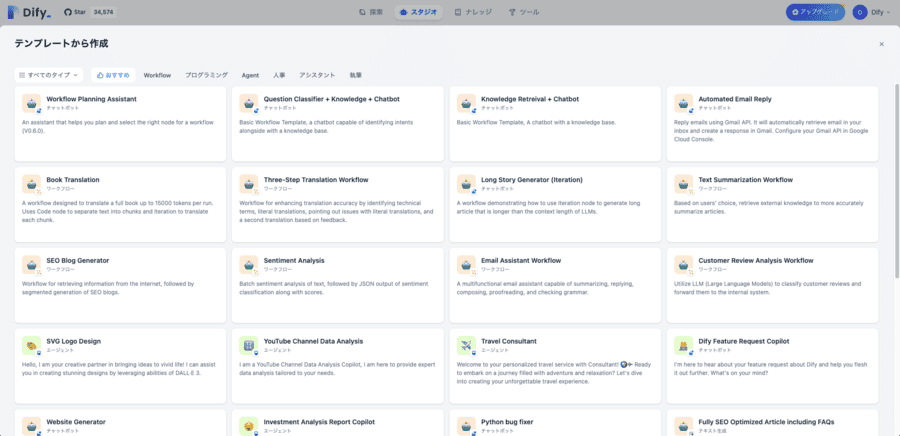
Task: Click the Automated Email Reply icon
Action: [x=684, y=103]
